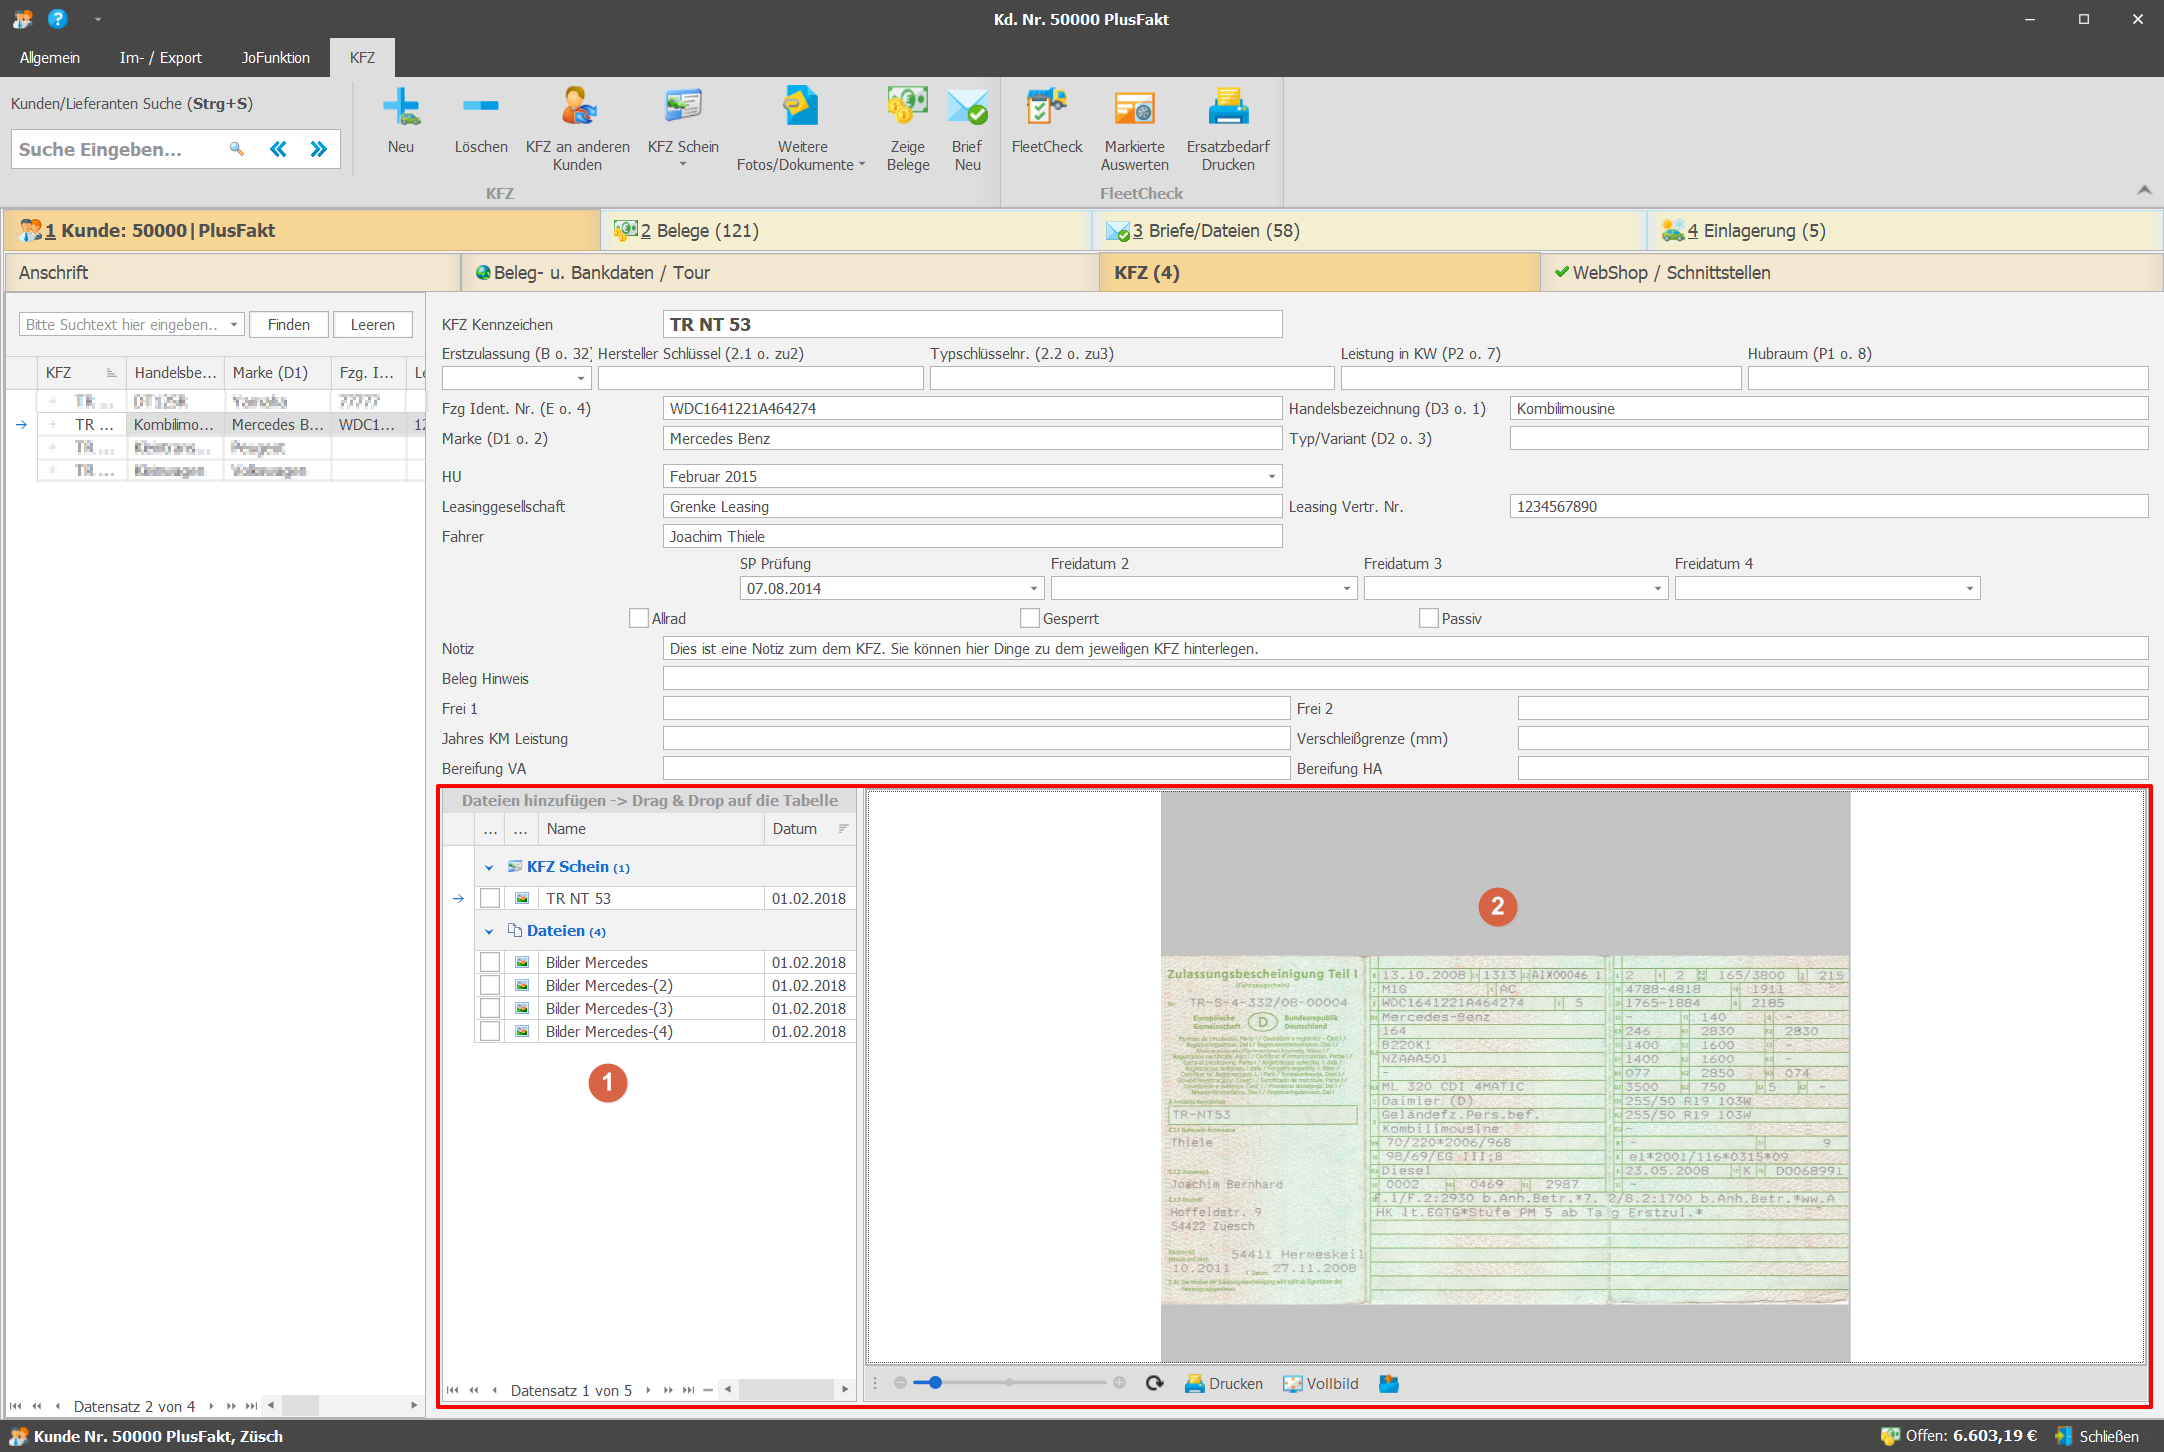Open the 4 Einlagerung (5) tab
The image size is (2164, 1452).
tap(1904, 230)
